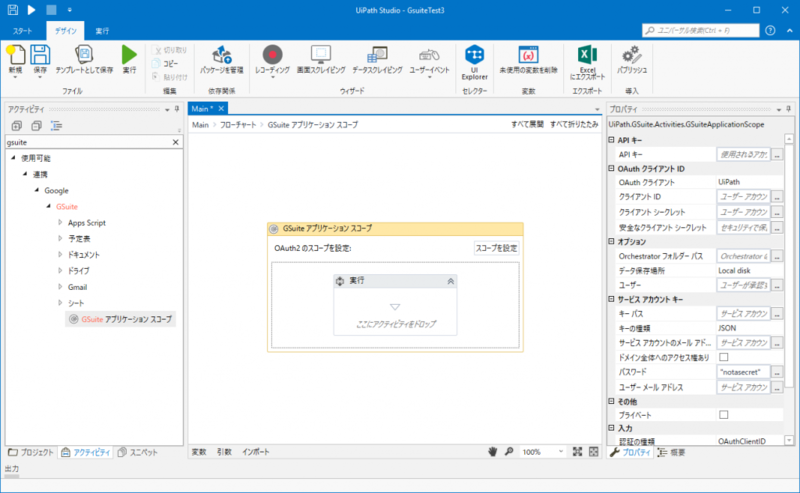800x493 pixels.
Task: Click the クライアント ID input field
Action: point(743,196)
